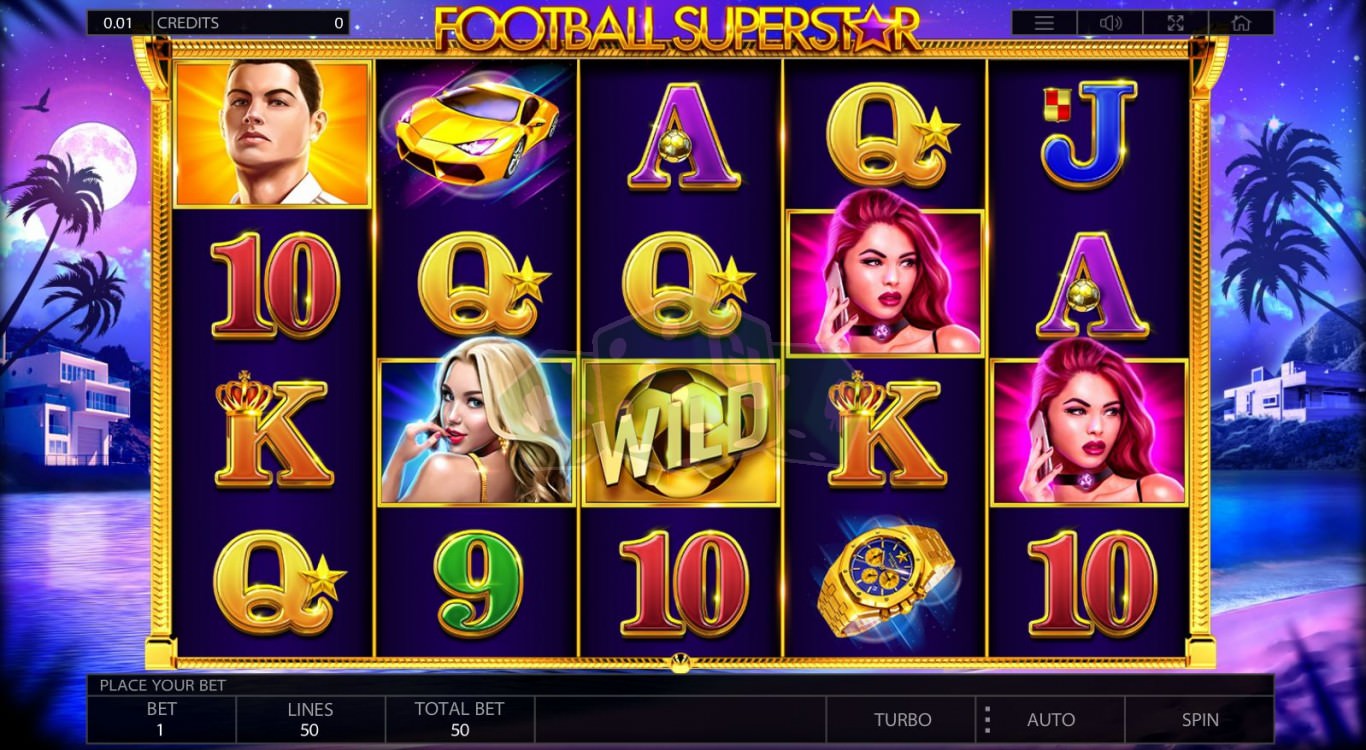Open the three-dot auto spin options
1366x750 pixels.
[x=987, y=720]
